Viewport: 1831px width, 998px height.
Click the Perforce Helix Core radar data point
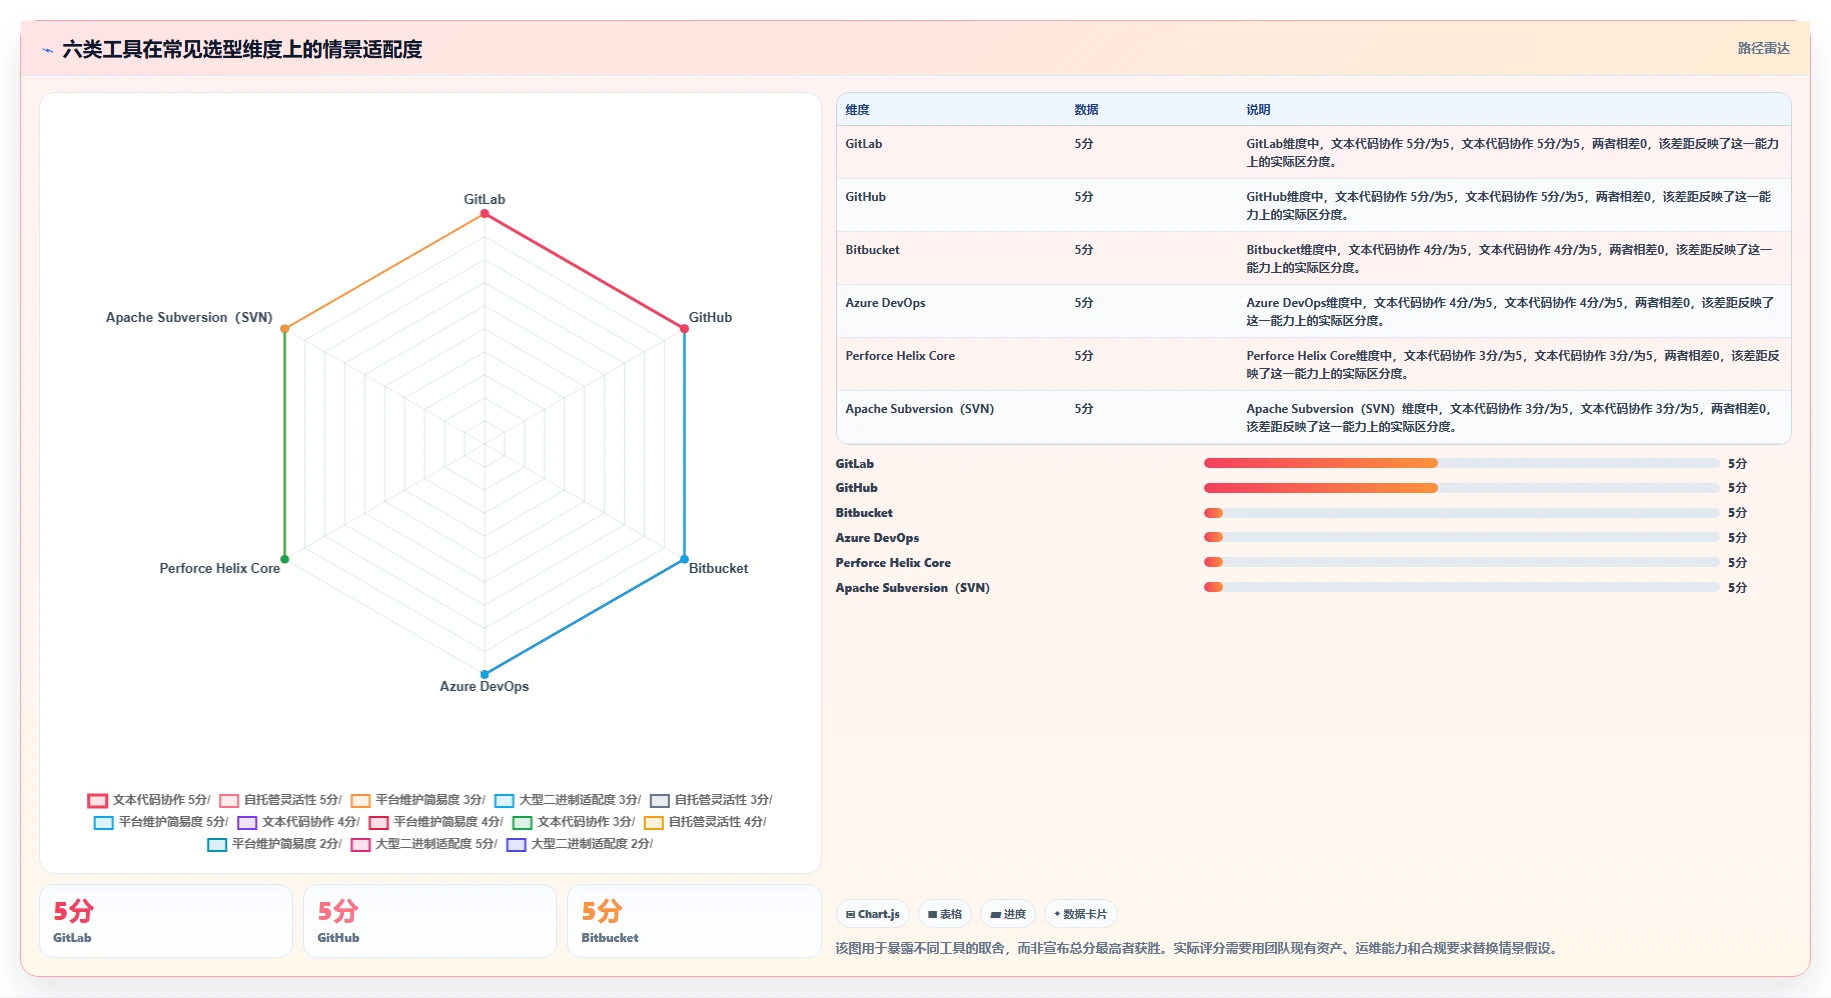[x=285, y=559]
